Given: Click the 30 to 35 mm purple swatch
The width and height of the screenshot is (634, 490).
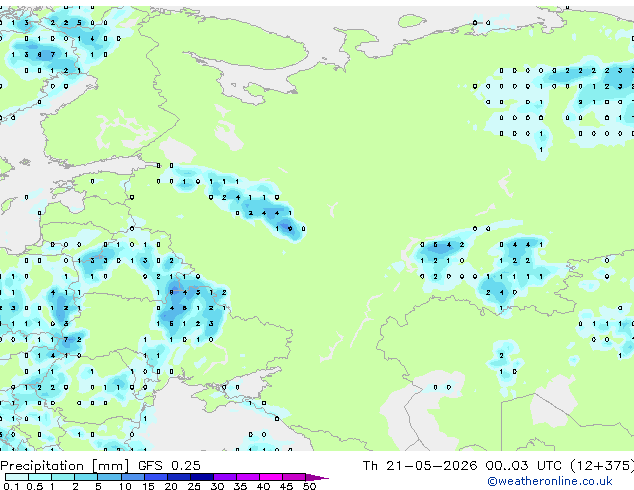Looking at the screenshot, I should click(x=225, y=477).
